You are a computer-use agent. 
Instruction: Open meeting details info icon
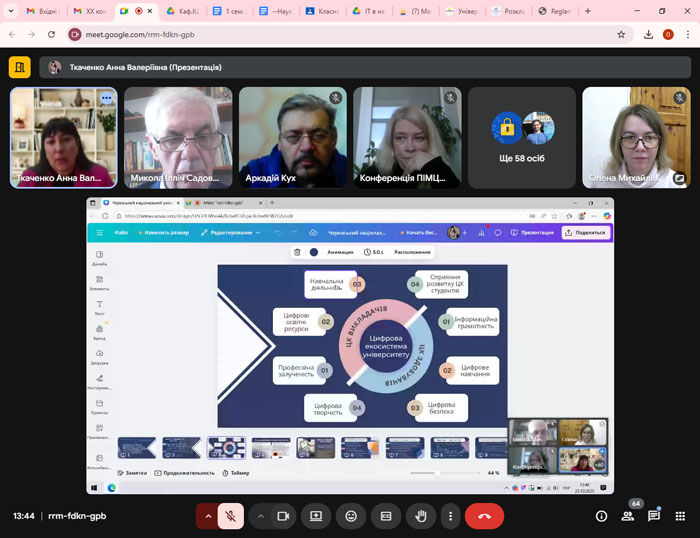[601, 516]
